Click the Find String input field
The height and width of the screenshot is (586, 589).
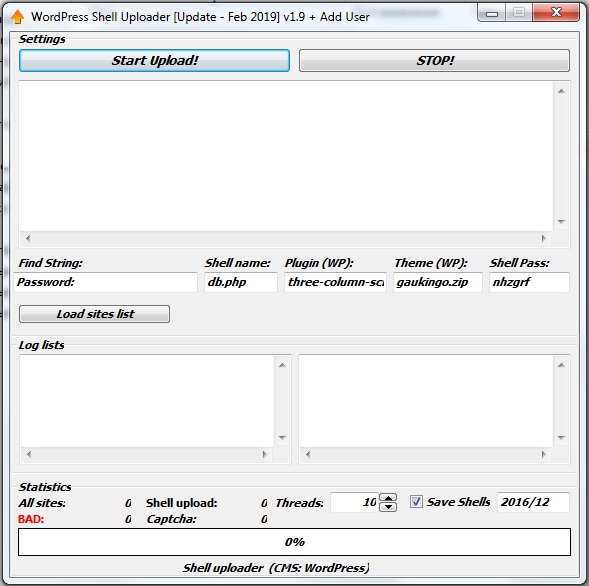[x=106, y=282]
